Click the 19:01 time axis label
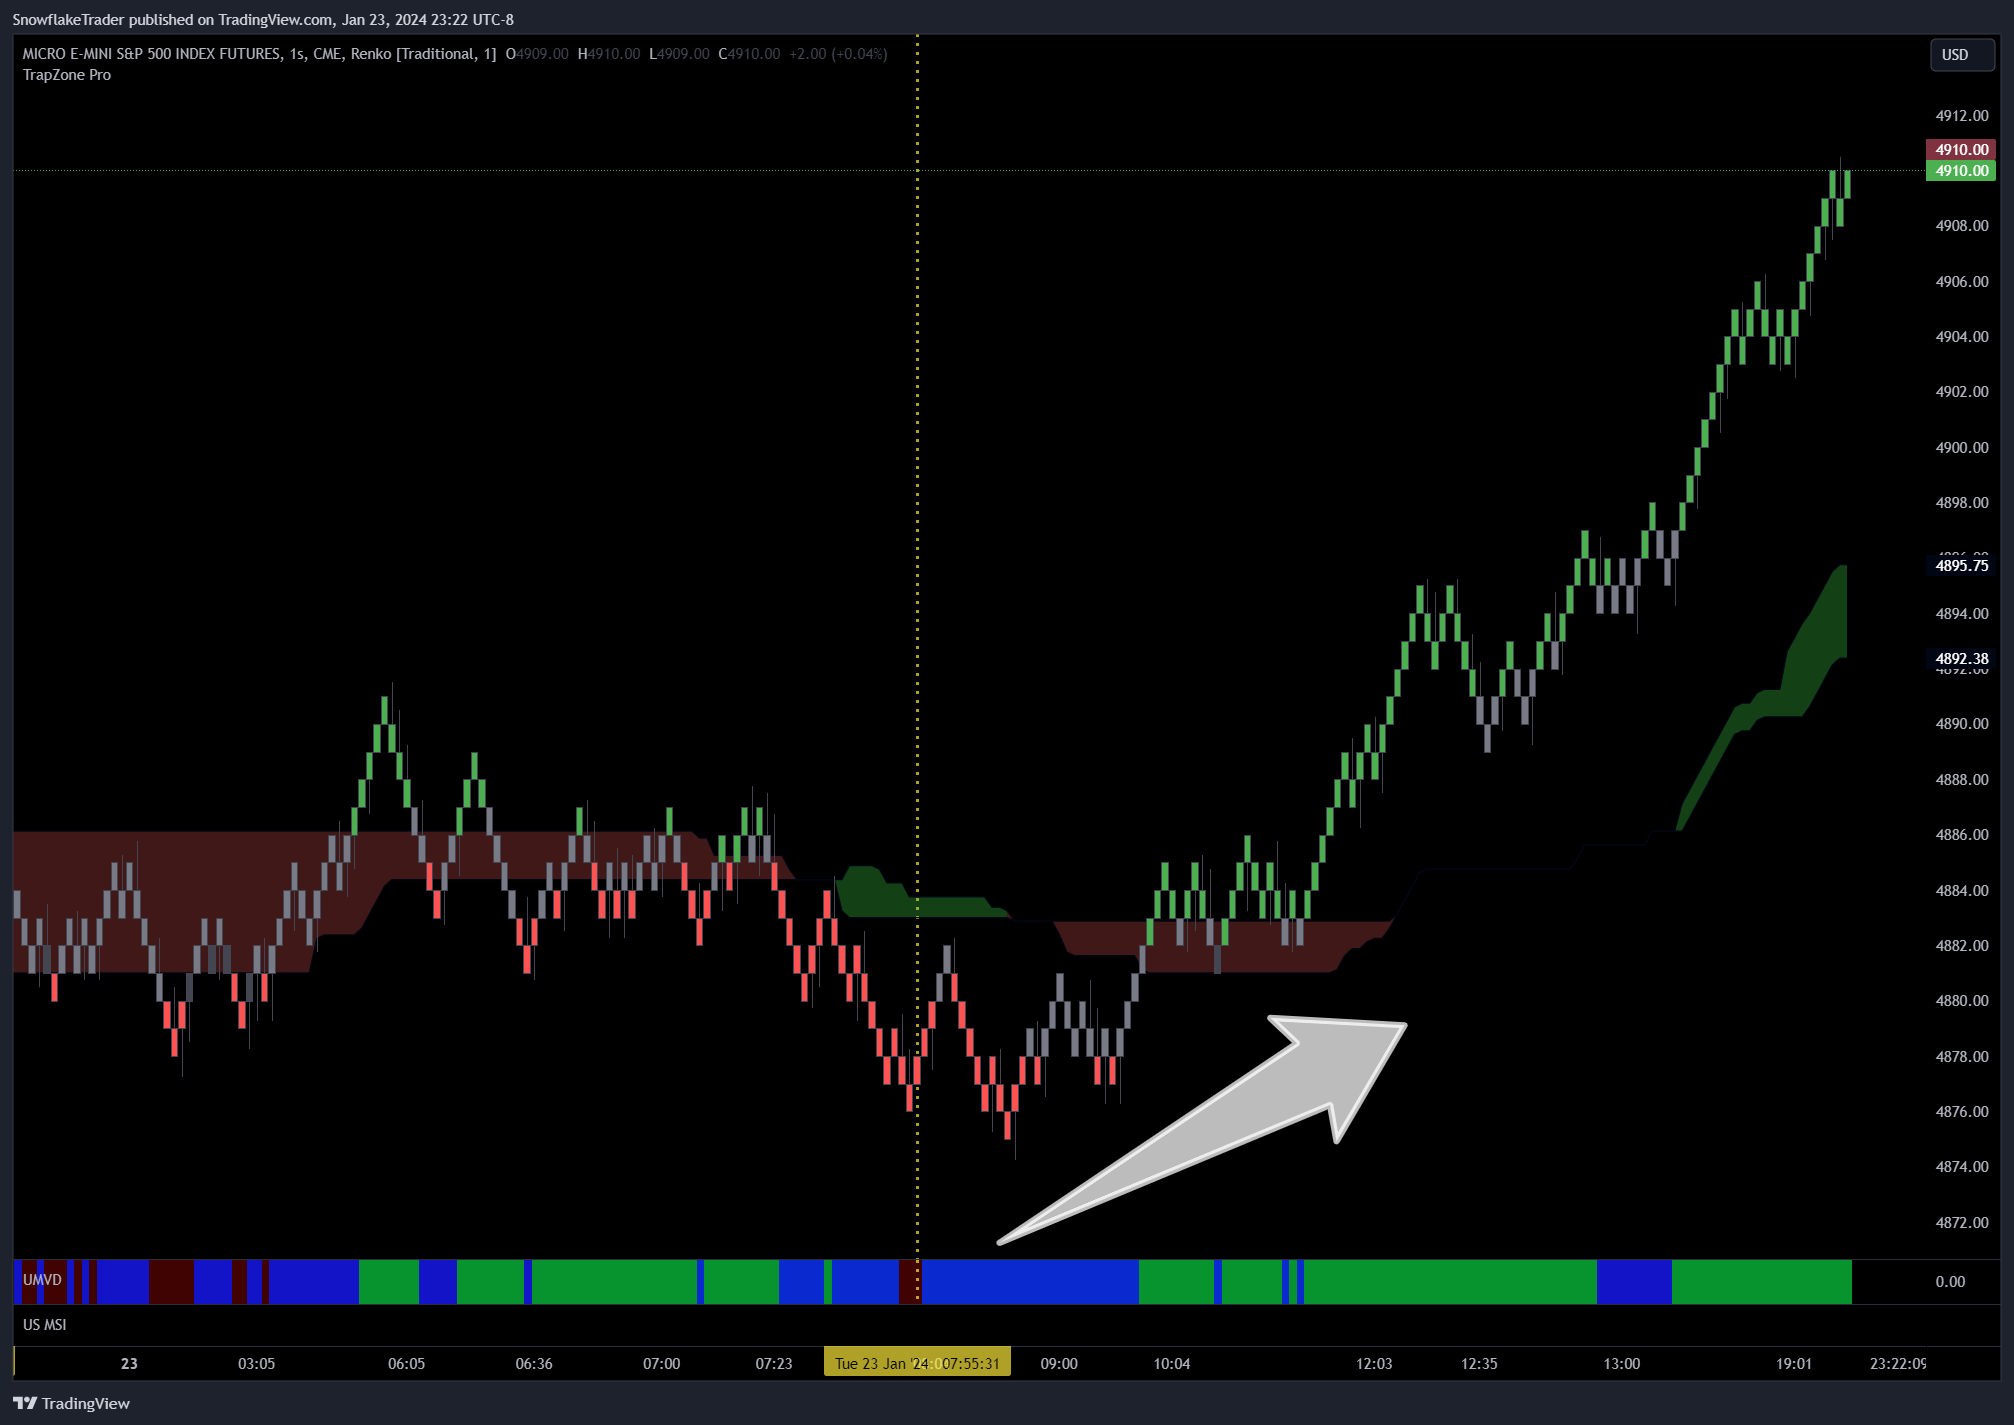Image resolution: width=2014 pixels, height=1425 pixels. [x=1794, y=1363]
